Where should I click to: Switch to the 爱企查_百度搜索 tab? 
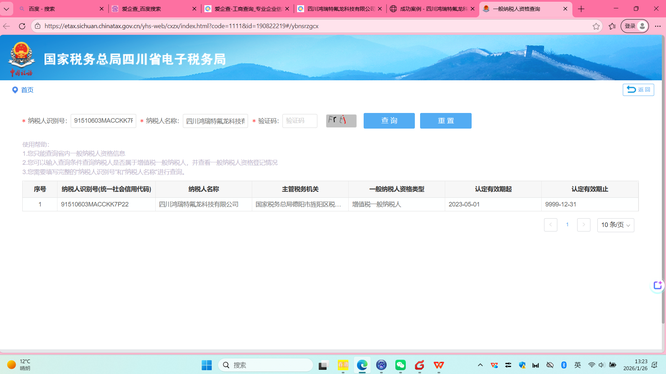152,8
